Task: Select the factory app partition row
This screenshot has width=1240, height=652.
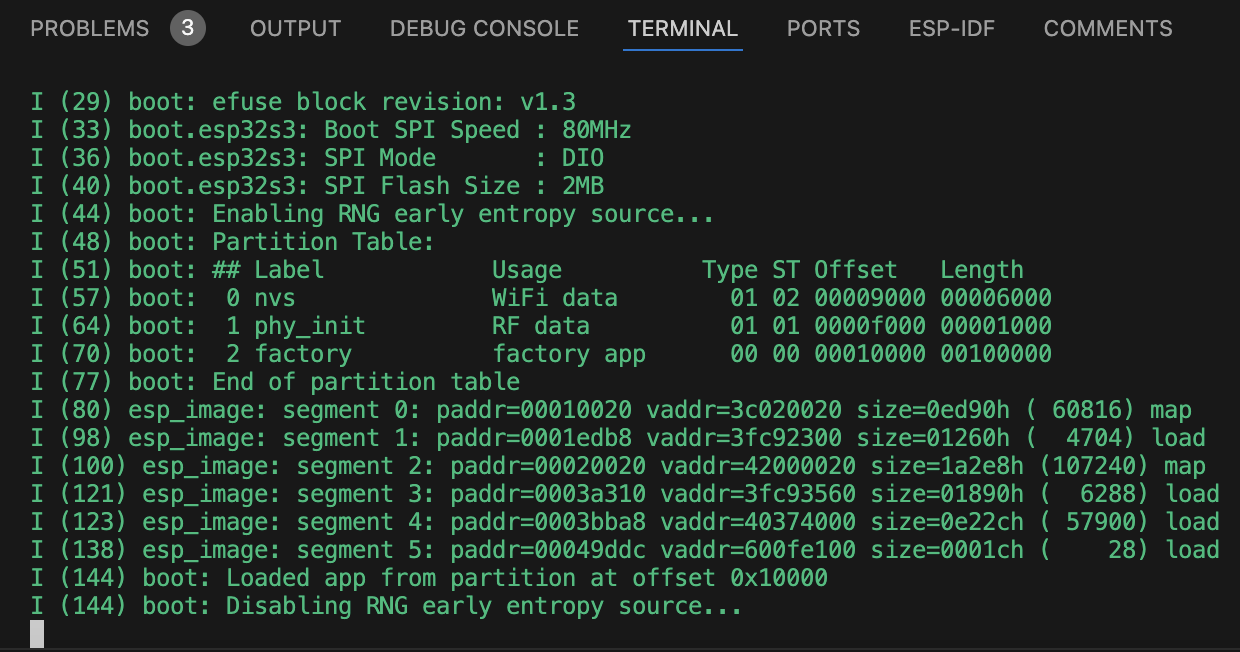Action: point(540,354)
